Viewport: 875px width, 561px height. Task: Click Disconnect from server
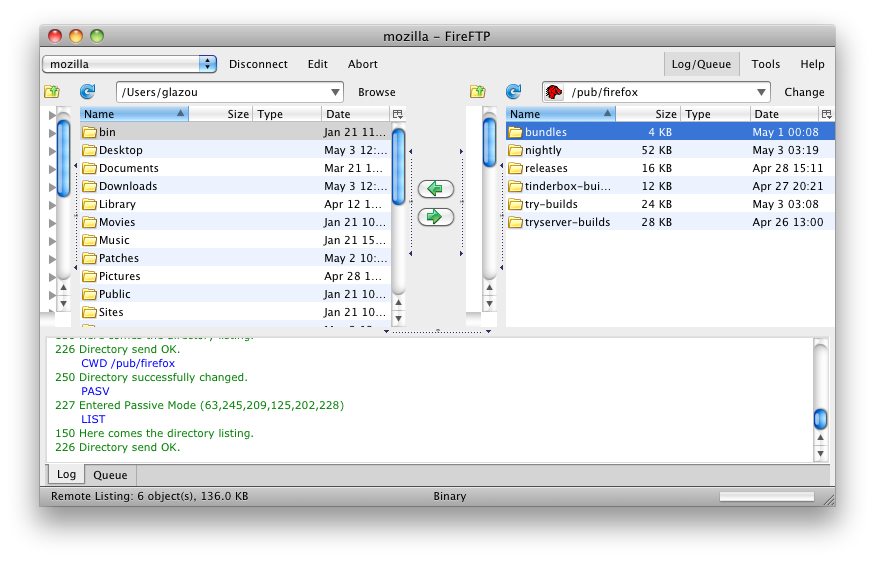coord(258,64)
